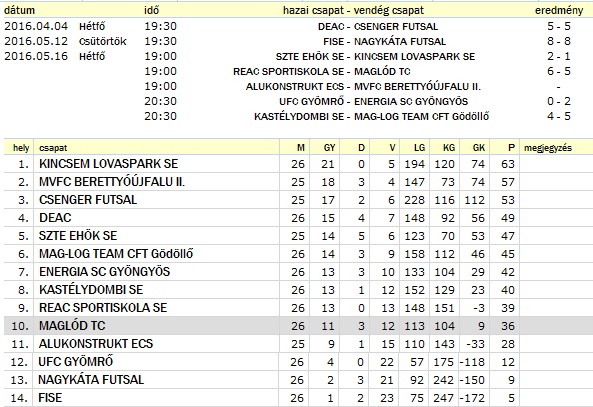Click the 'eredmény' header in fixtures
The height and width of the screenshot is (407, 593).
pos(559,11)
